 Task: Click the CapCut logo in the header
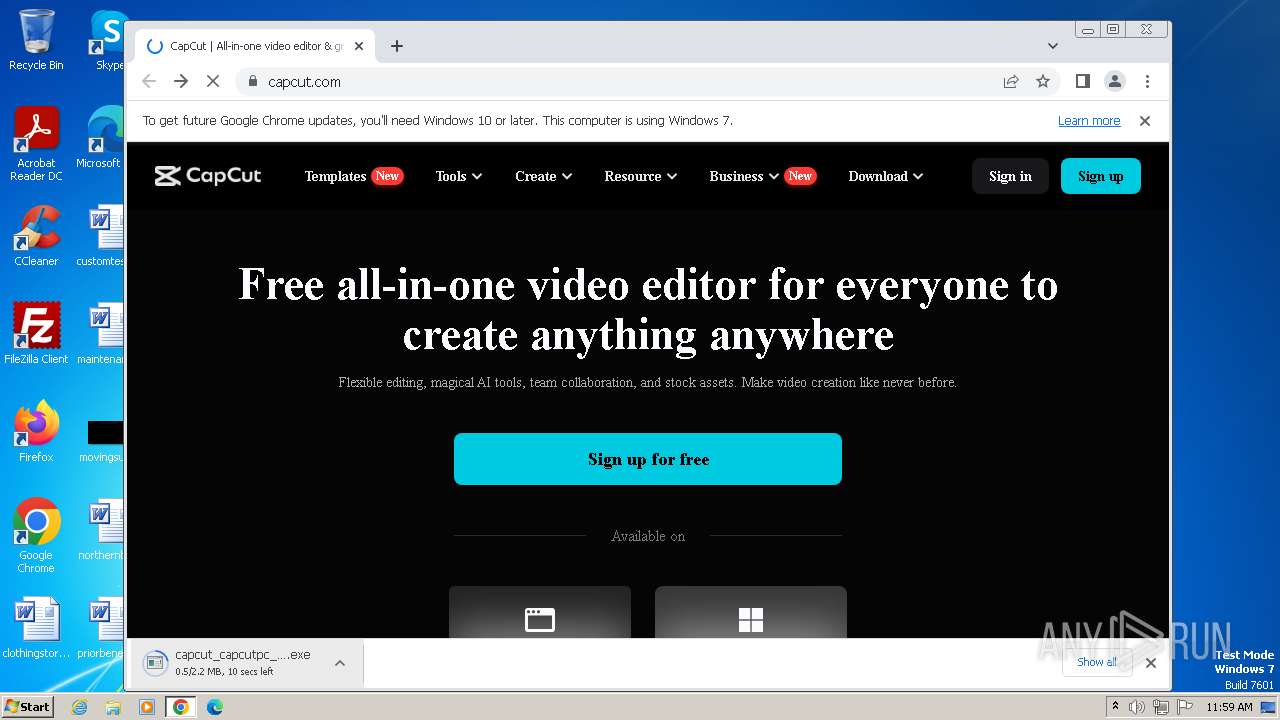pyautogui.click(x=208, y=176)
